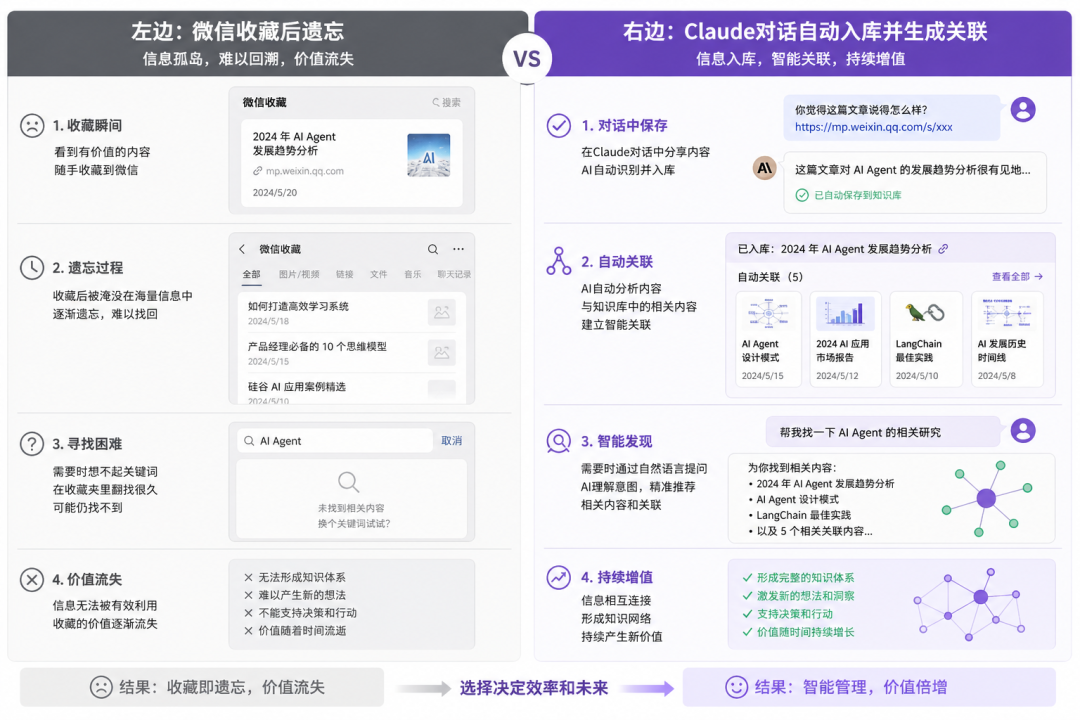The image size is (1080, 720).
Task: Click the magnifier chat icon beside 智能发现
Action: point(559,440)
